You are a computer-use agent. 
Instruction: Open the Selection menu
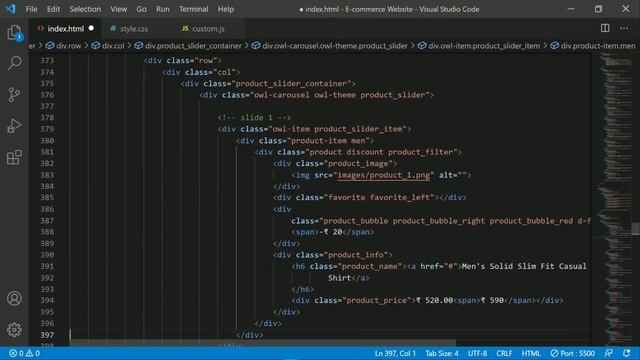point(85,9)
